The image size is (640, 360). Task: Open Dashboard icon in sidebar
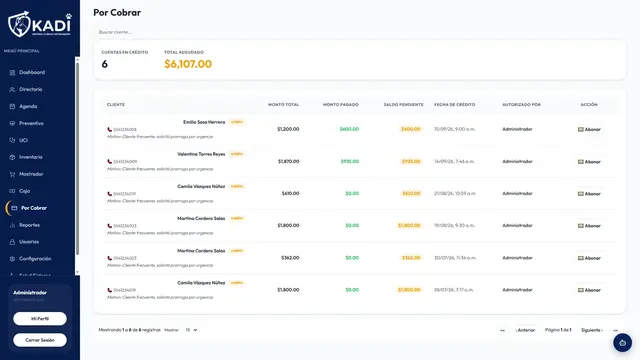click(12, 73)
